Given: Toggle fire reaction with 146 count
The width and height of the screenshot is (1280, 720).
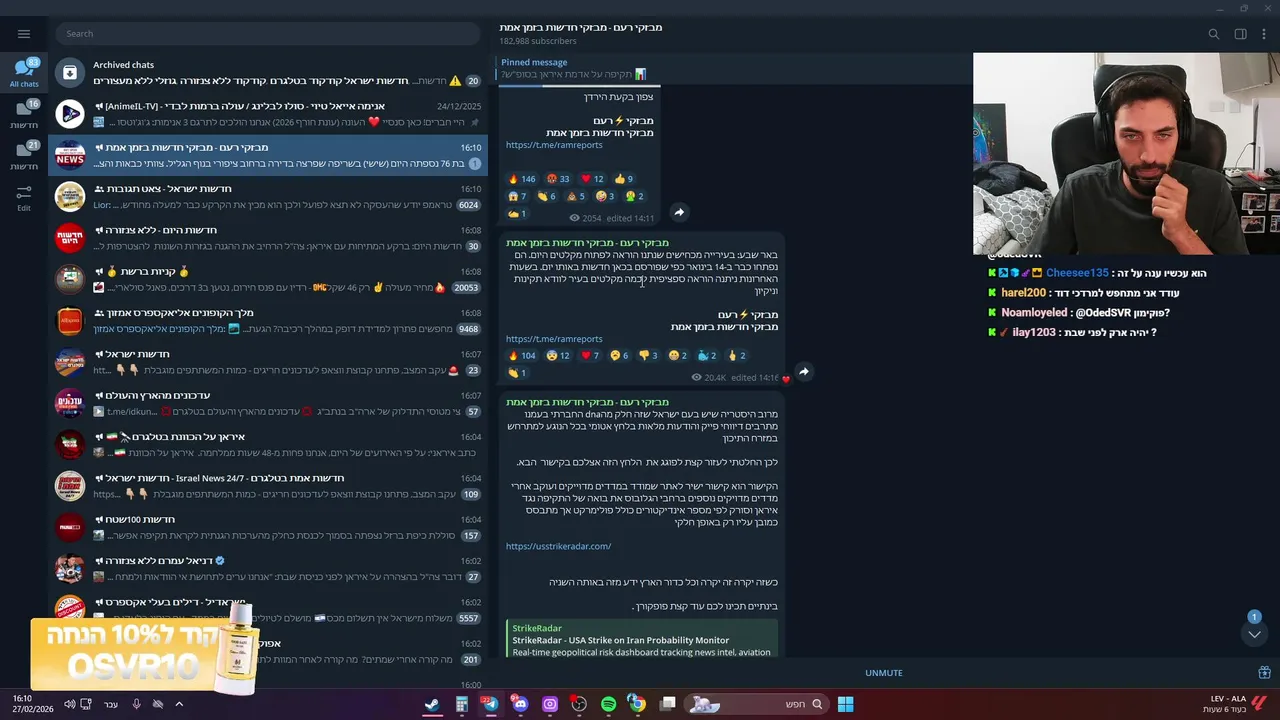Looking at the screenshot, I should click(x=522, y=179).
